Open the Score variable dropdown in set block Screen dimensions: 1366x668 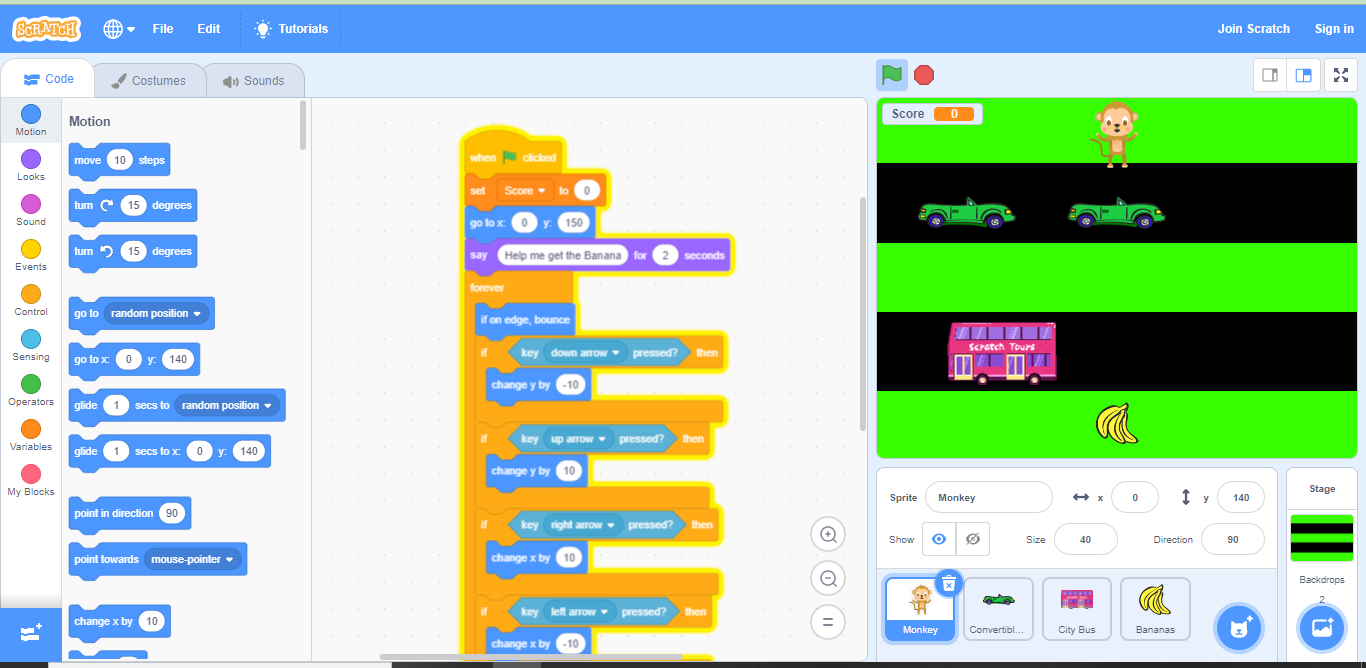coord(525,190)
